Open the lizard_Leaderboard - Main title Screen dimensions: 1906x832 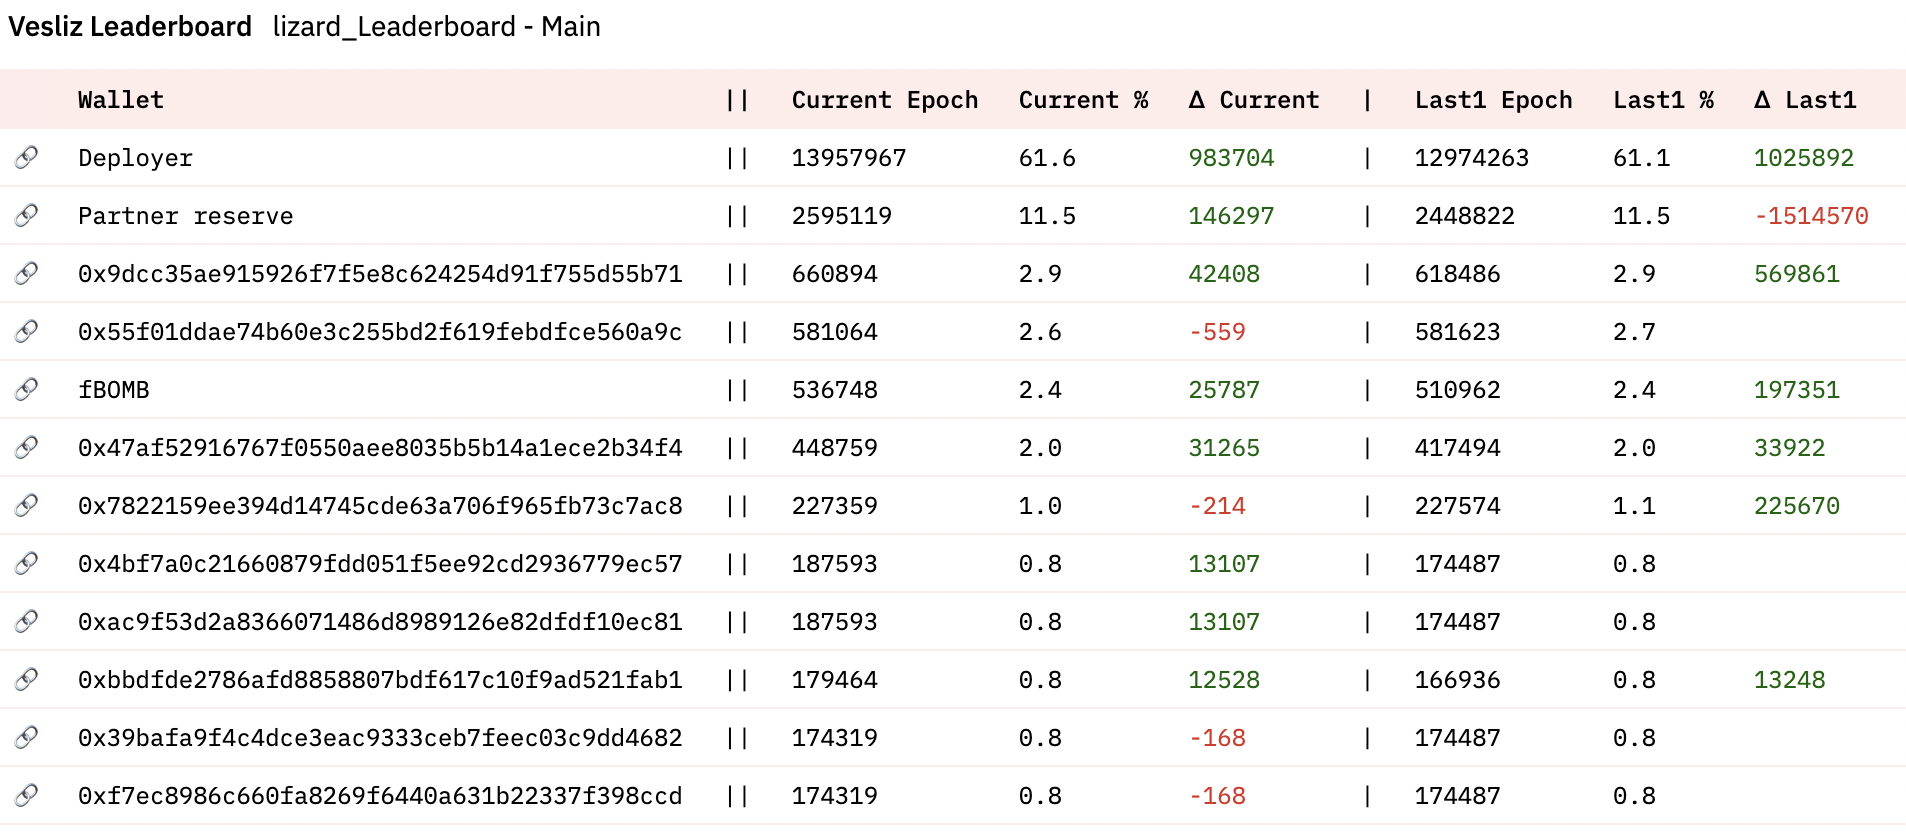pyautogui.click(x=436, y=27)
